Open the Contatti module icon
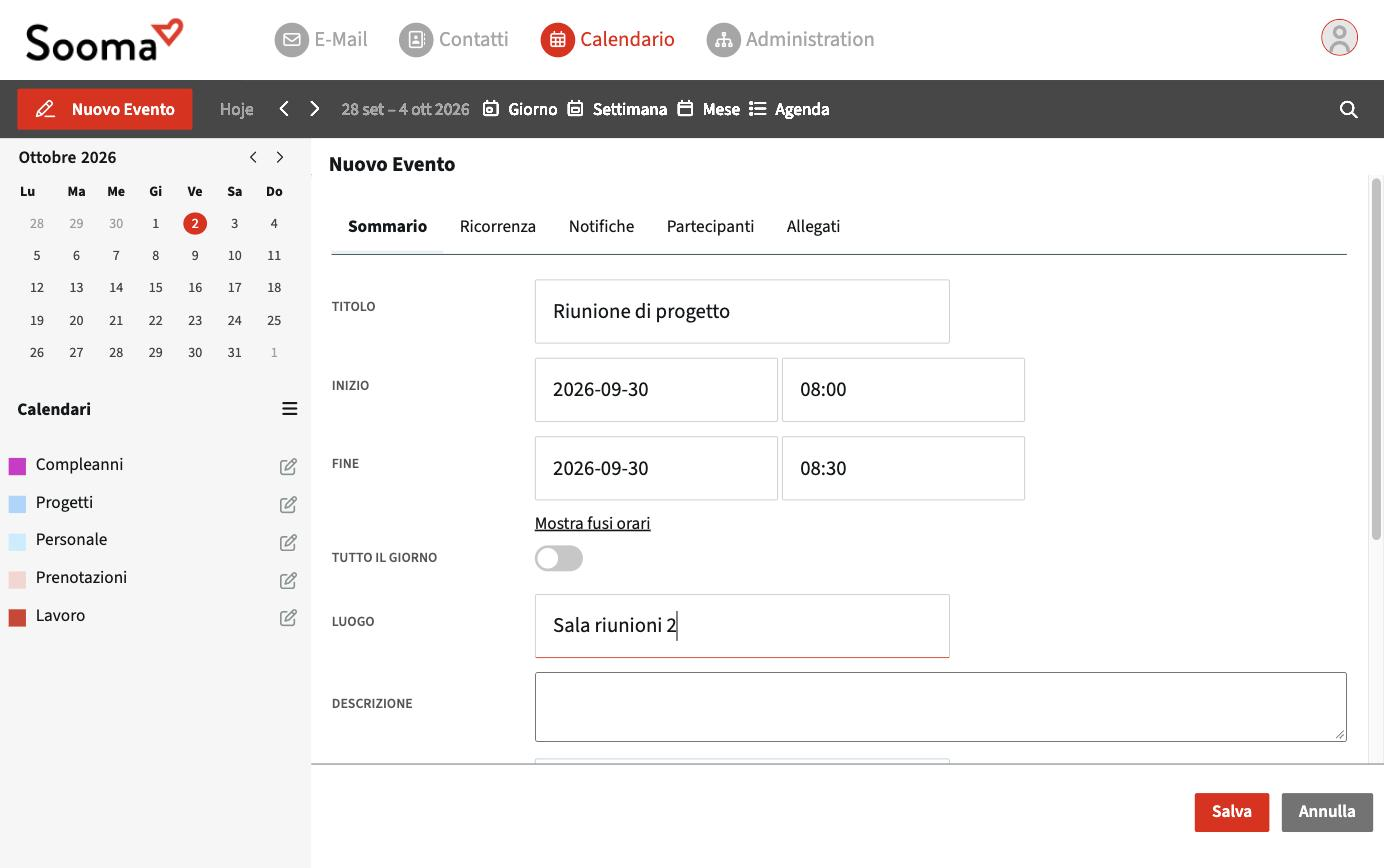1384x868 pixels. (415, 40)
